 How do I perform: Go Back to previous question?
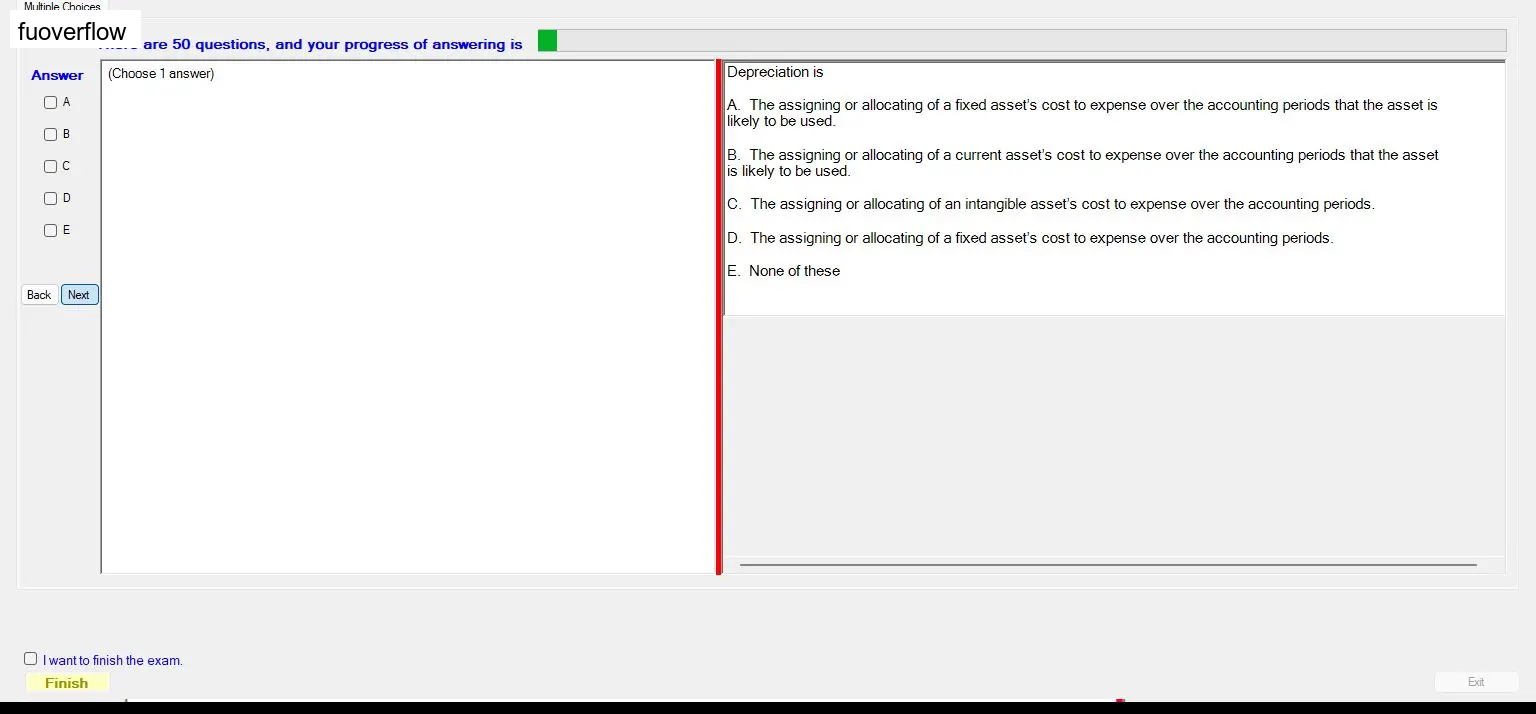pyautogui.click(x=39, y=295)
